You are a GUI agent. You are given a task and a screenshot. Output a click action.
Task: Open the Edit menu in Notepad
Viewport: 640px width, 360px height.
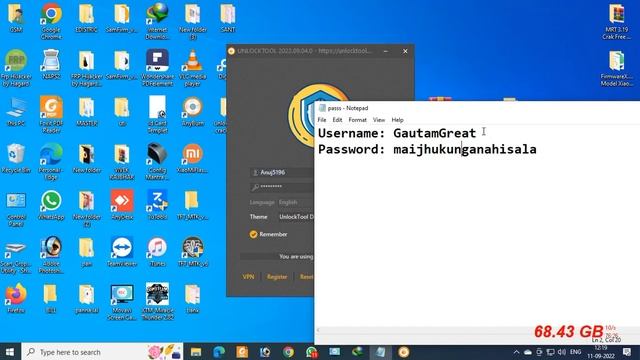337,120
